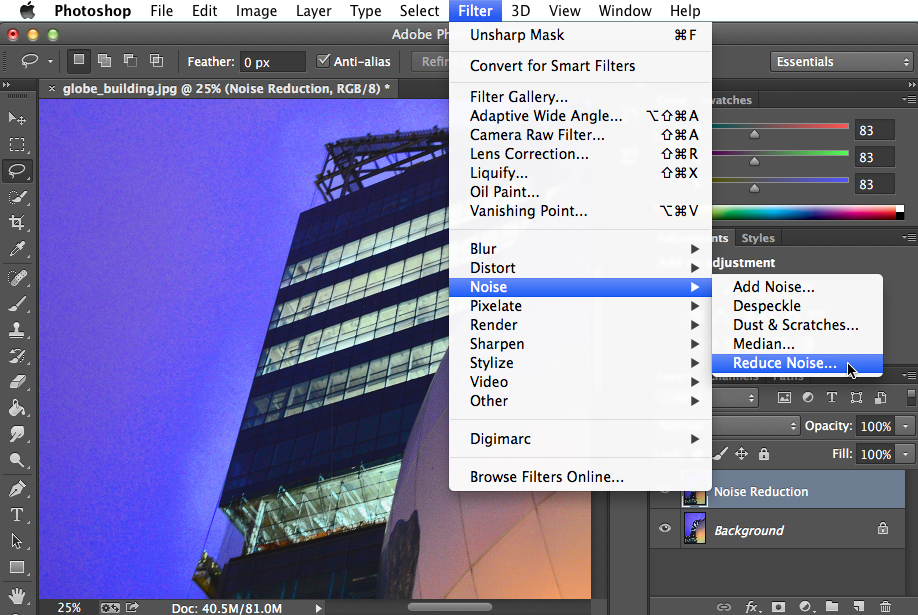Click the Background layer thumbnail
Image resolution: width=918 pixels, height=615 pixels.
pyautogui.click(x=696, y=529)
